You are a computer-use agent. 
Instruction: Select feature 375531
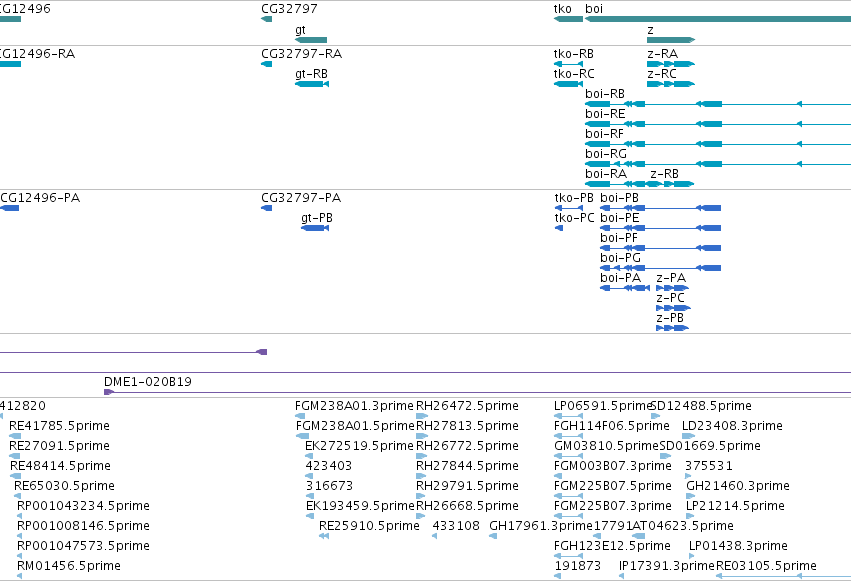tap(688, 476)
